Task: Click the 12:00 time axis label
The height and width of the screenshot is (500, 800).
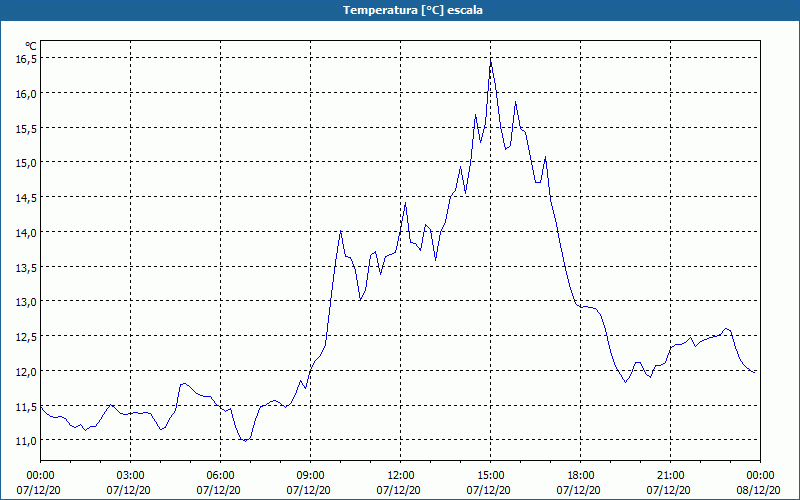Action: 401,476
